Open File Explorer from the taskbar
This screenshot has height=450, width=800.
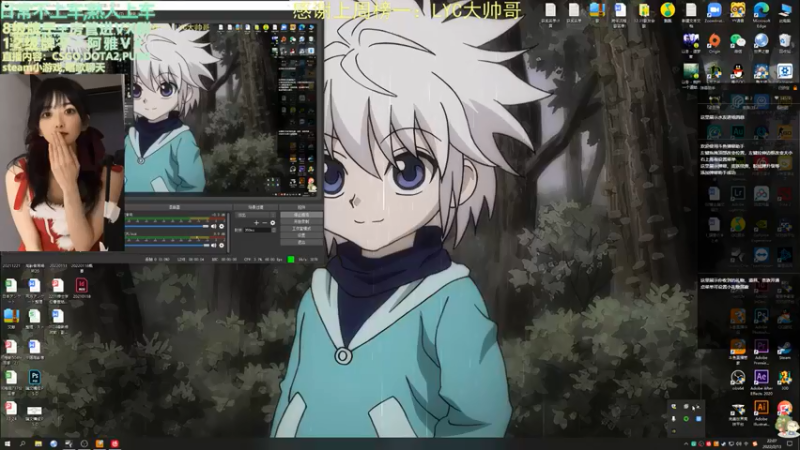click(x=38, y=444)
